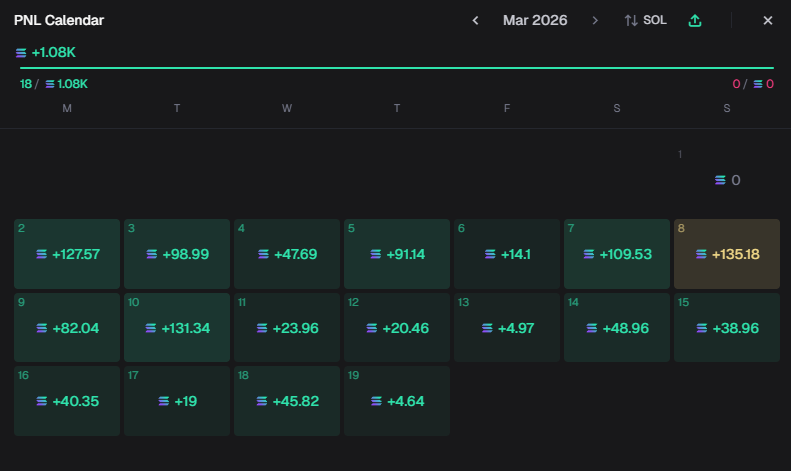Go to the previous month
Image resolution: width=791 pixels, height=471 pixels.
point(475,21)
